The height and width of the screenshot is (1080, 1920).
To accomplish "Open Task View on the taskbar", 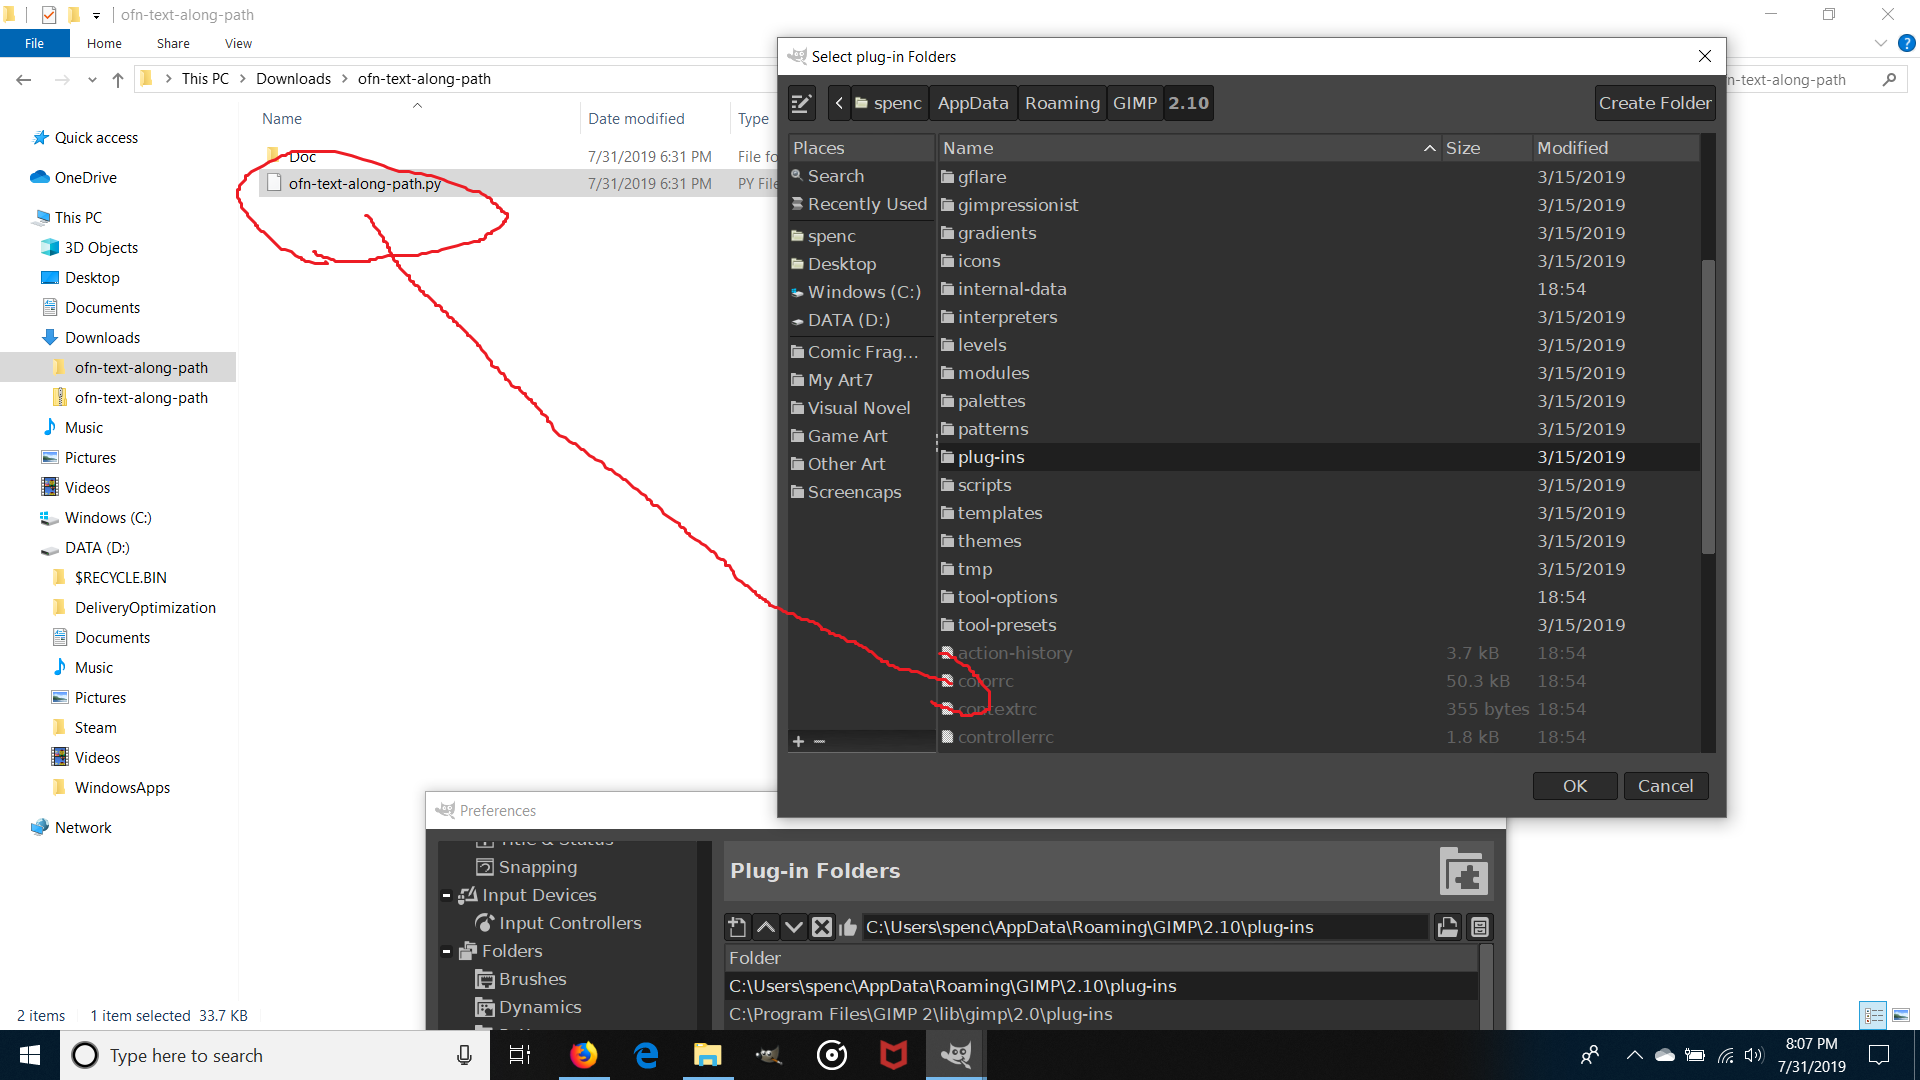I will [520, 1055].
